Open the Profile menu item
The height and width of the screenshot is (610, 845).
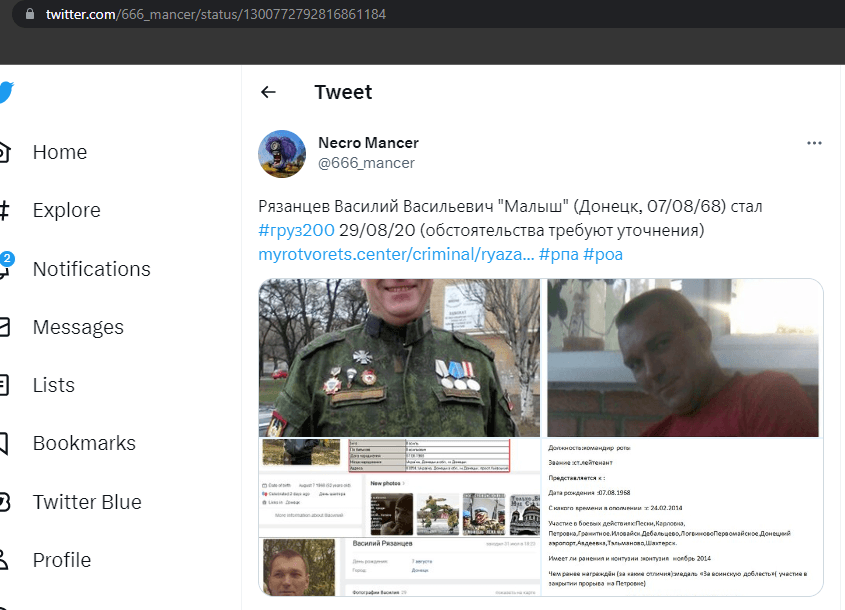(61, 560)
